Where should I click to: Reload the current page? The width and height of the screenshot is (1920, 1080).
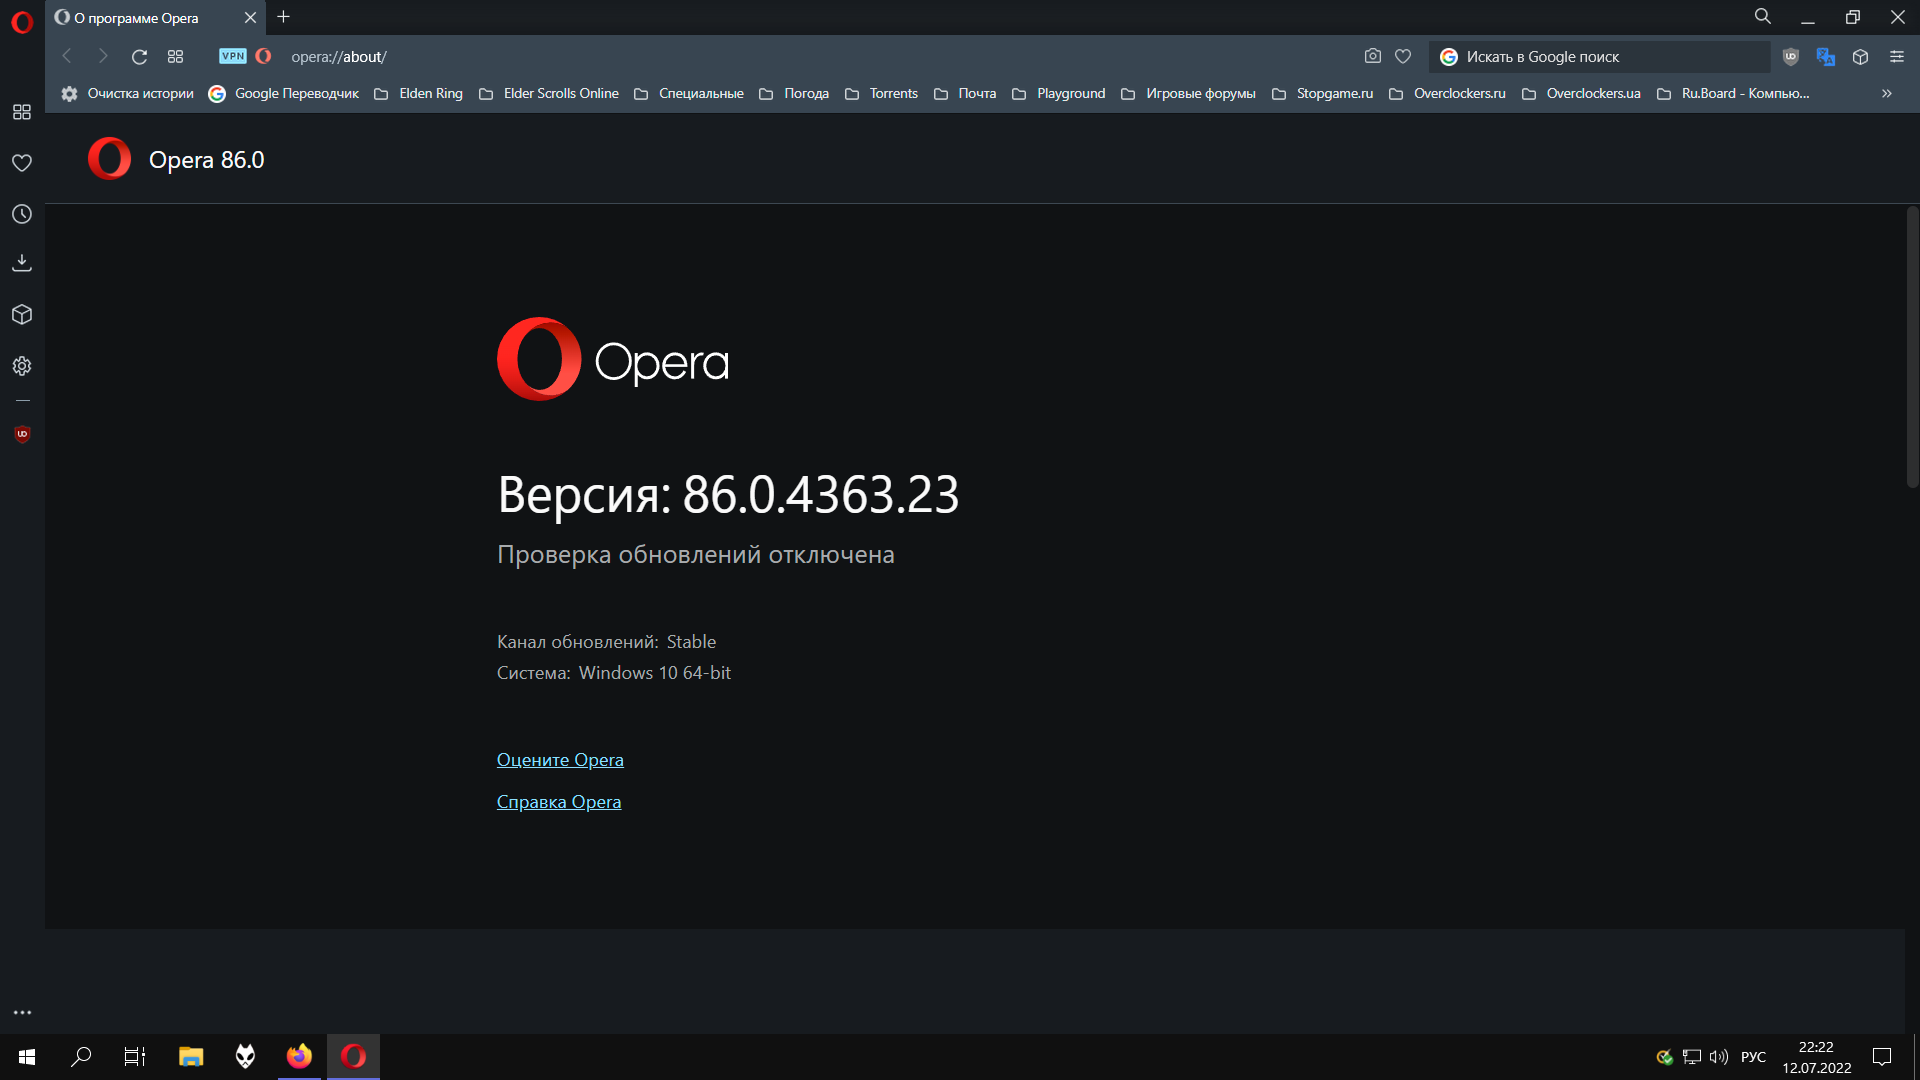pos(139,57)
